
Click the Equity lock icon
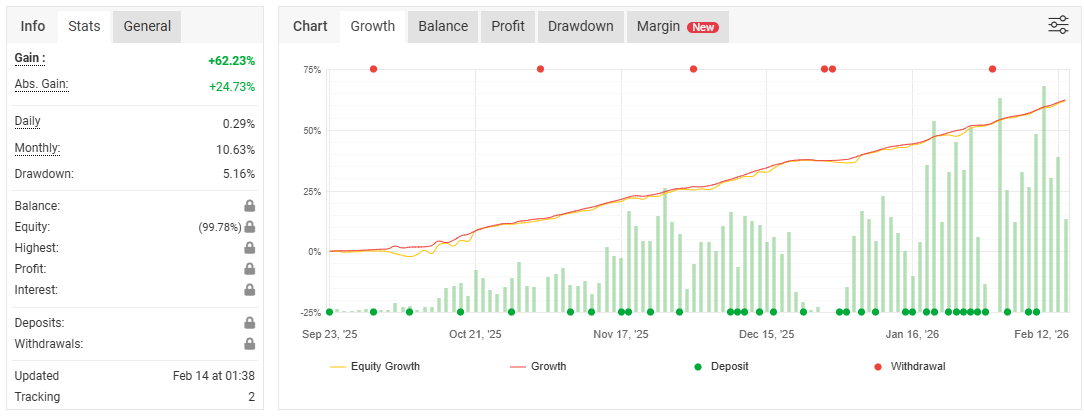pyautogui.click(x=249, y=227)
